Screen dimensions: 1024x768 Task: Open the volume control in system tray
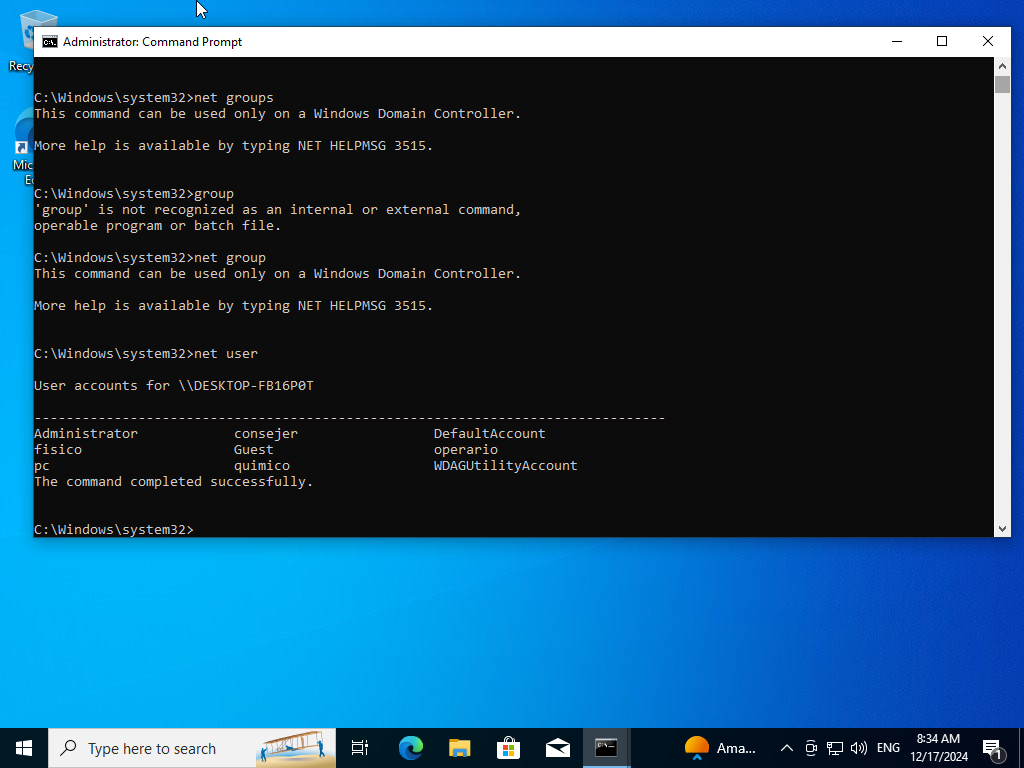(858, 747)
